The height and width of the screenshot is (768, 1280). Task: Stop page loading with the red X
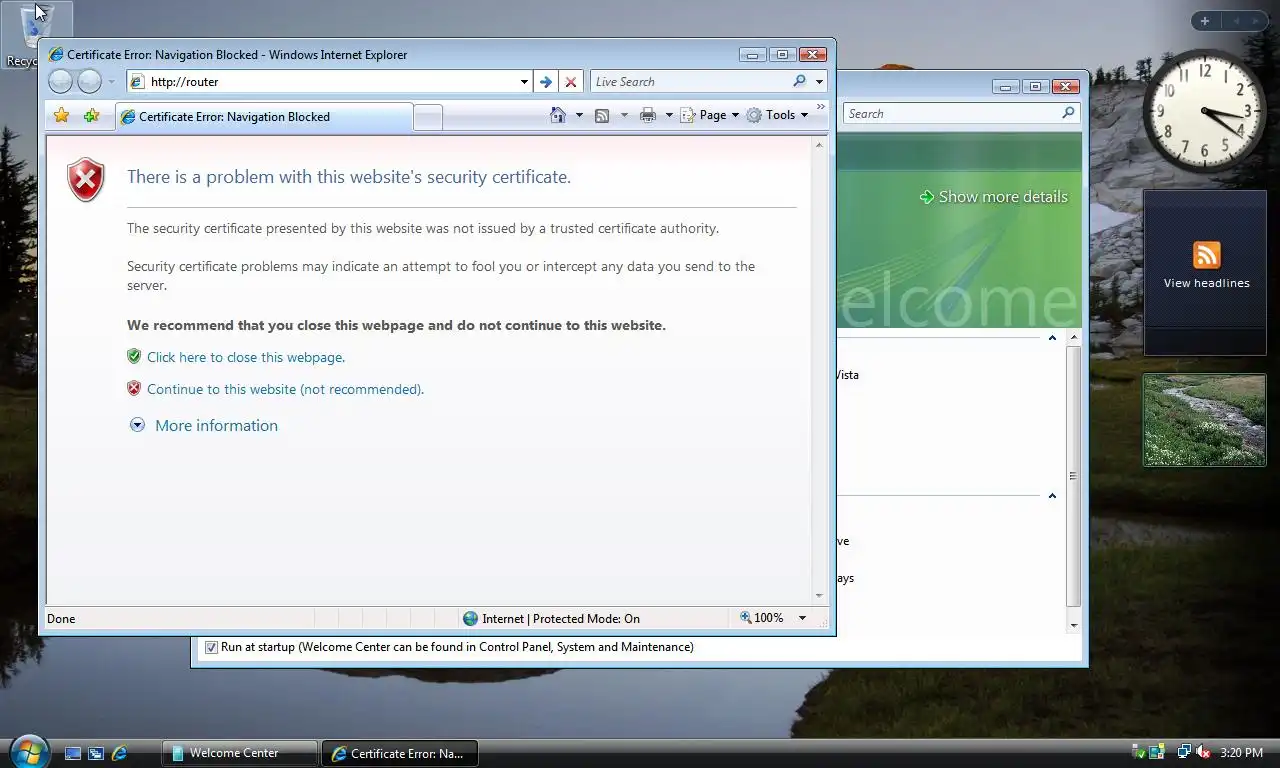pyautogui.click(x=571, y=82)
